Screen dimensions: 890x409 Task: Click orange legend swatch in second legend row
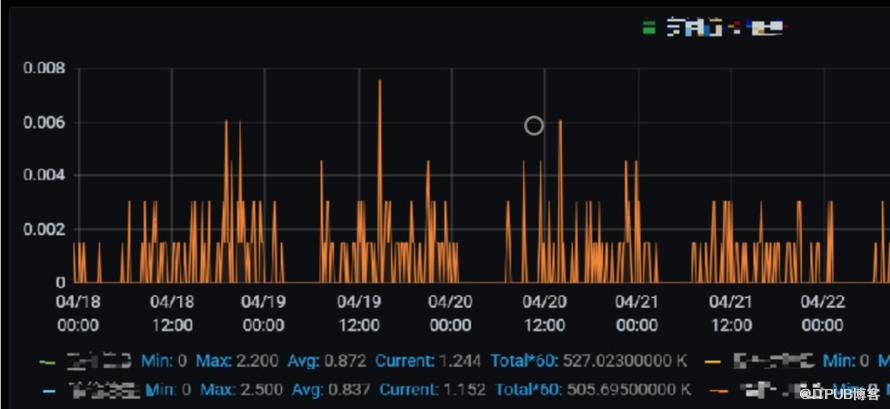pyautogui.click(x=718, y=389)
